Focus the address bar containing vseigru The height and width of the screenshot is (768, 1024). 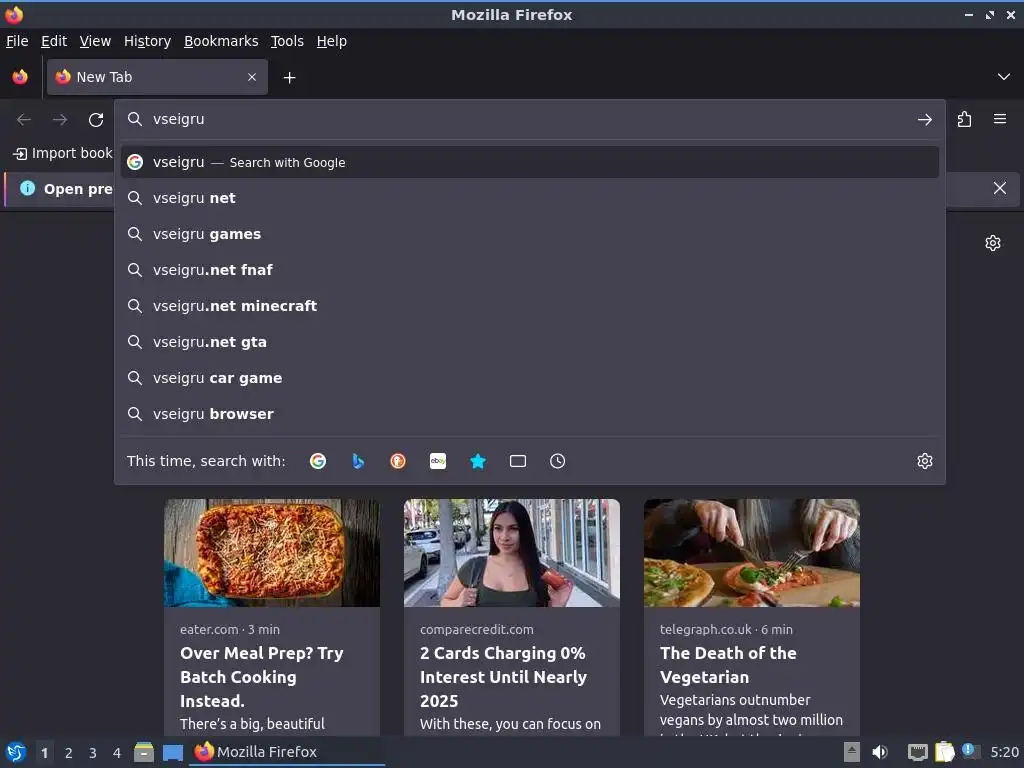click(529, 119)
